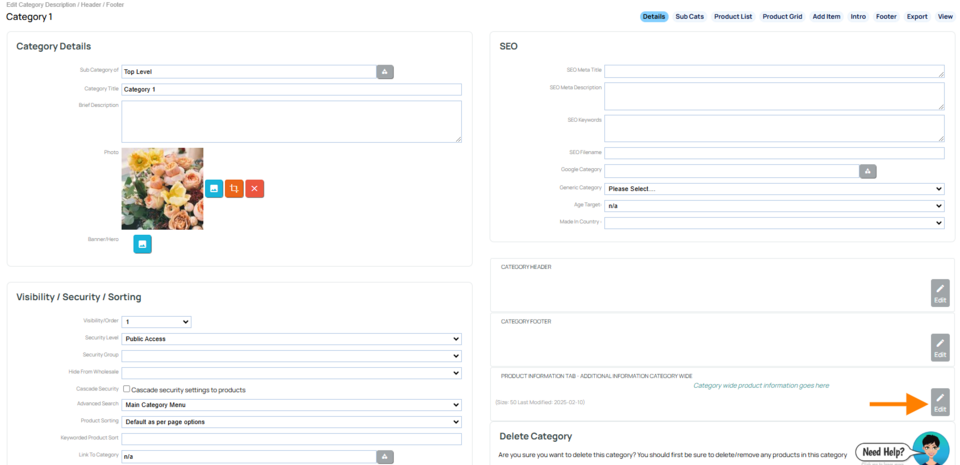Click the SEO Keywords text area
This screenshot has width=960, height=465.
[774, 128]
